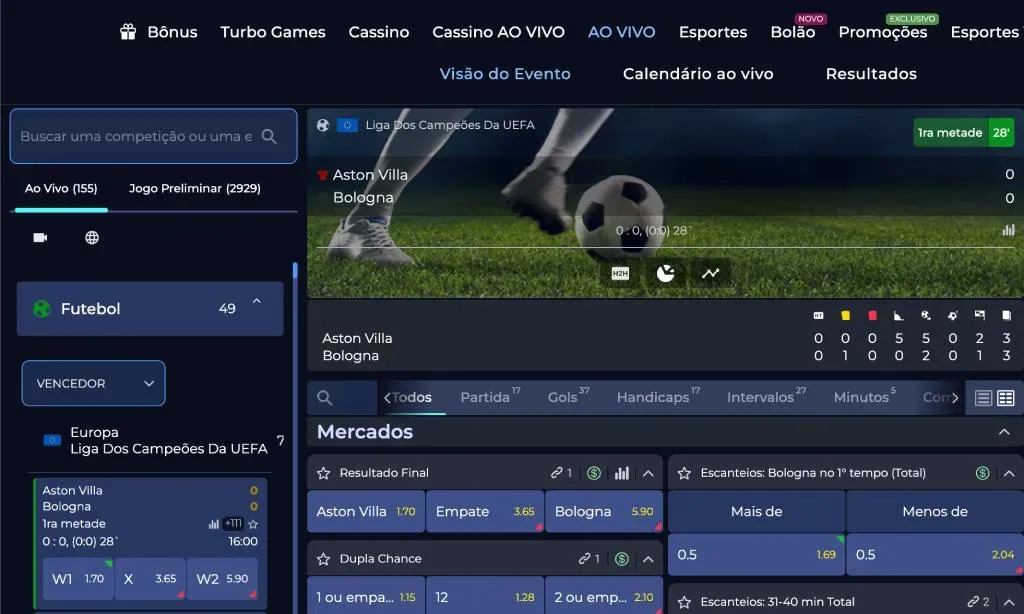The width and height of the screenshot is (1024, 614).
Task: Collapse Escanteios Bologna no 1º tempo market
Action: [1009, 474]
